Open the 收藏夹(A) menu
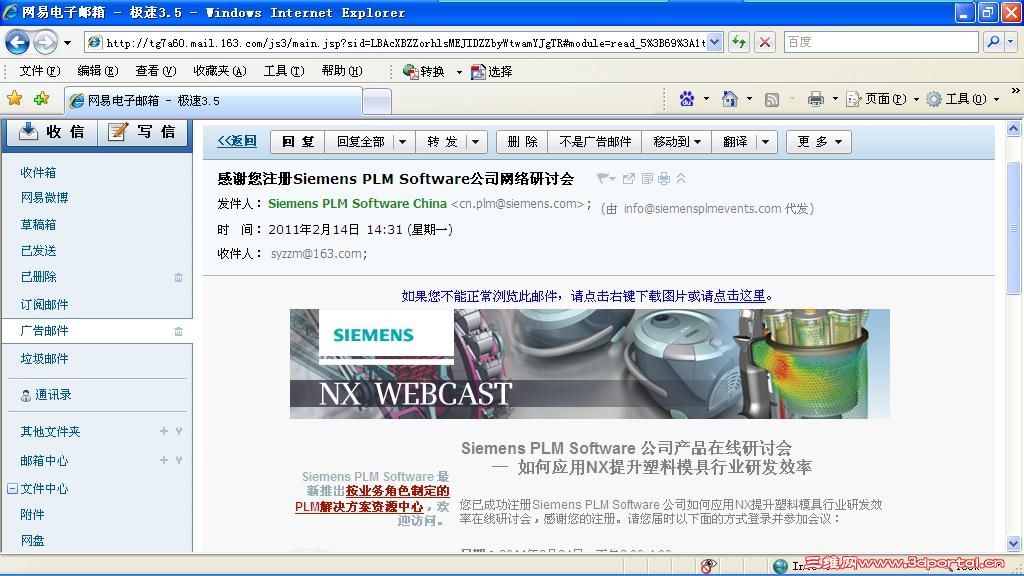Image resolution: width=1024 pixels, height=576 pixels. tap(220, 71)
